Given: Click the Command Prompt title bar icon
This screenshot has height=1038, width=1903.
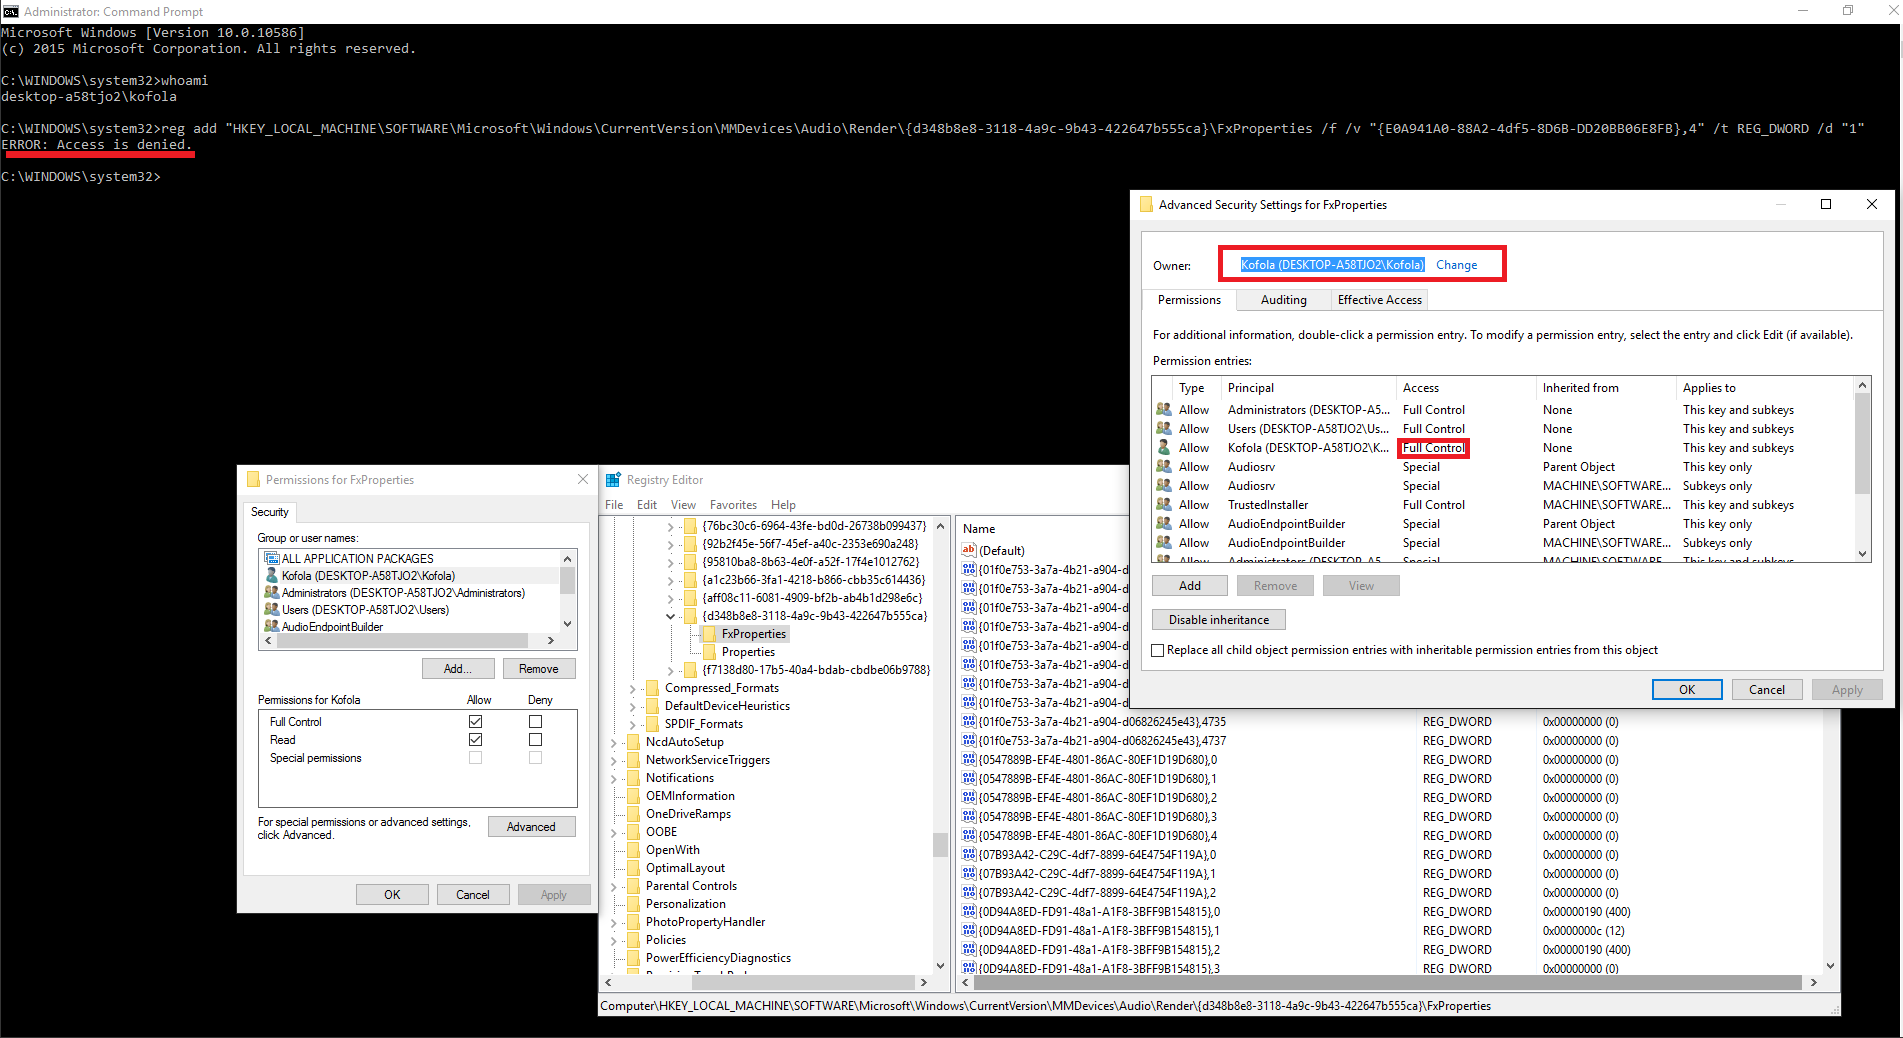Looking at the screenshot, I should coord(10,11).
